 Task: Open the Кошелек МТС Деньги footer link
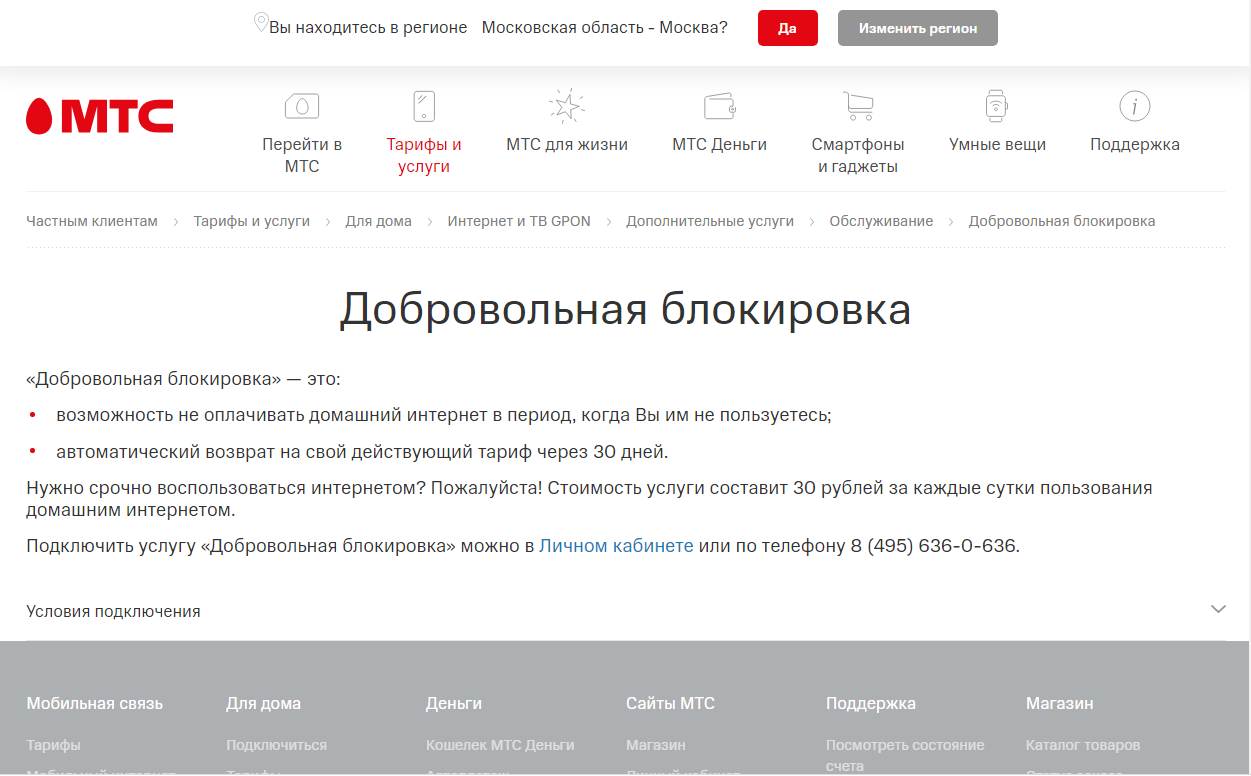tap(500, 745)
